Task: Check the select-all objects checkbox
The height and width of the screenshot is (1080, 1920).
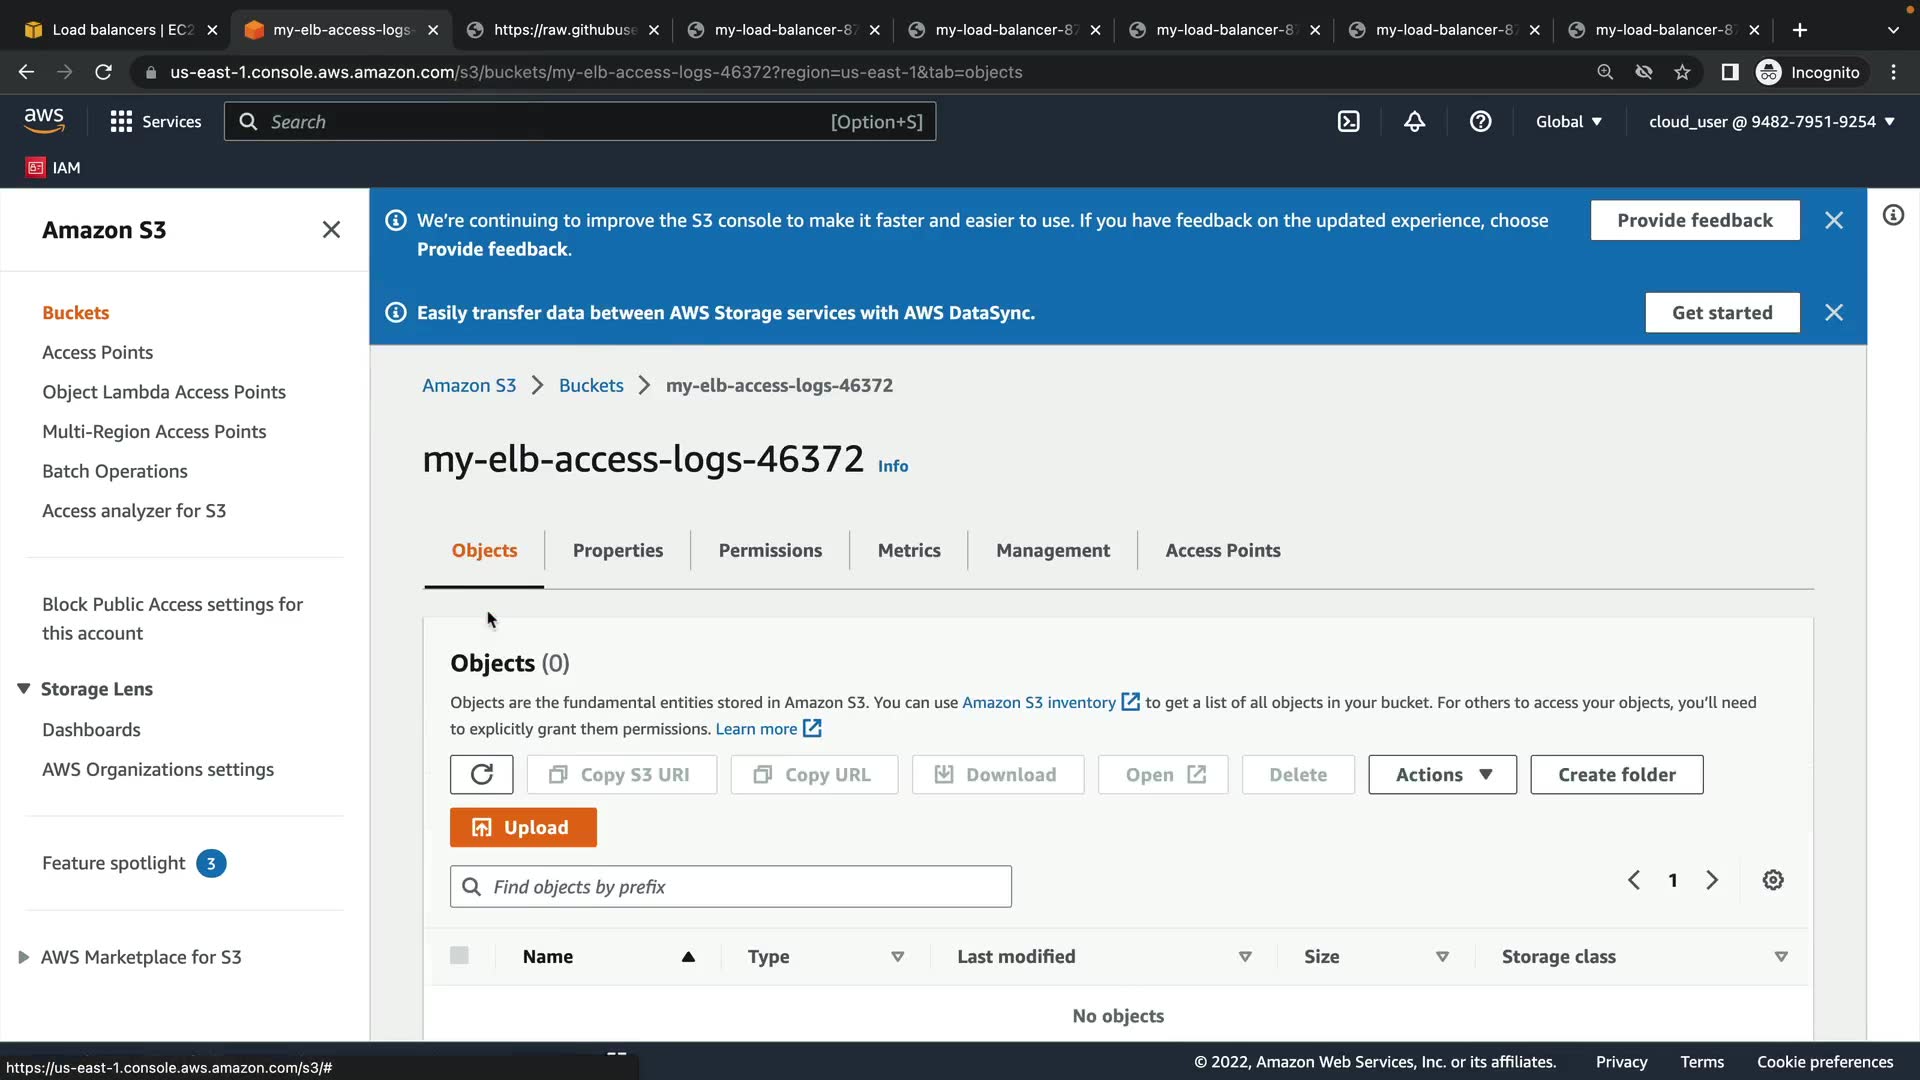Action: coord(459,956)
